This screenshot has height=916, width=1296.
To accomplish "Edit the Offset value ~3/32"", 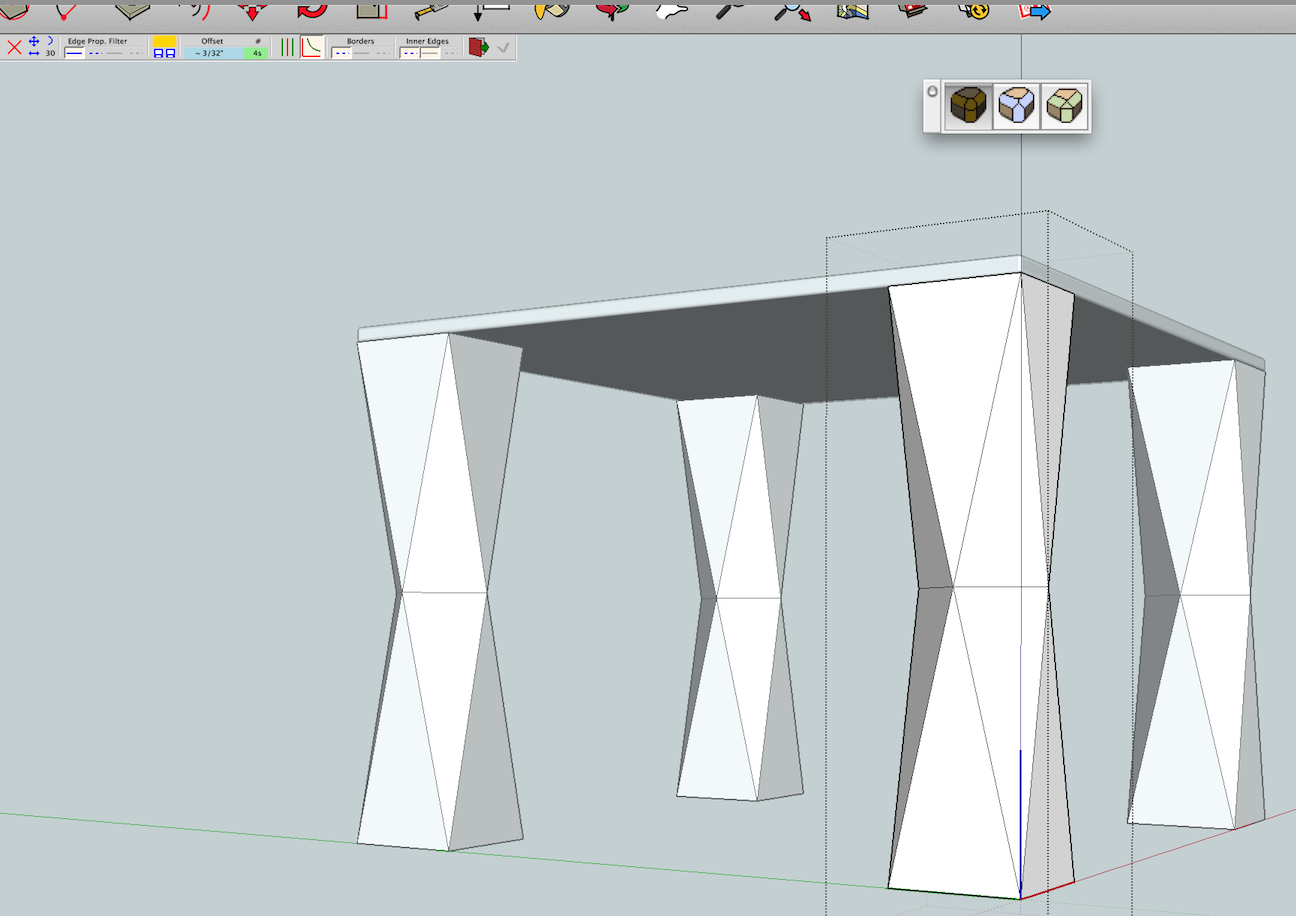I will click(x=213, y=53).
